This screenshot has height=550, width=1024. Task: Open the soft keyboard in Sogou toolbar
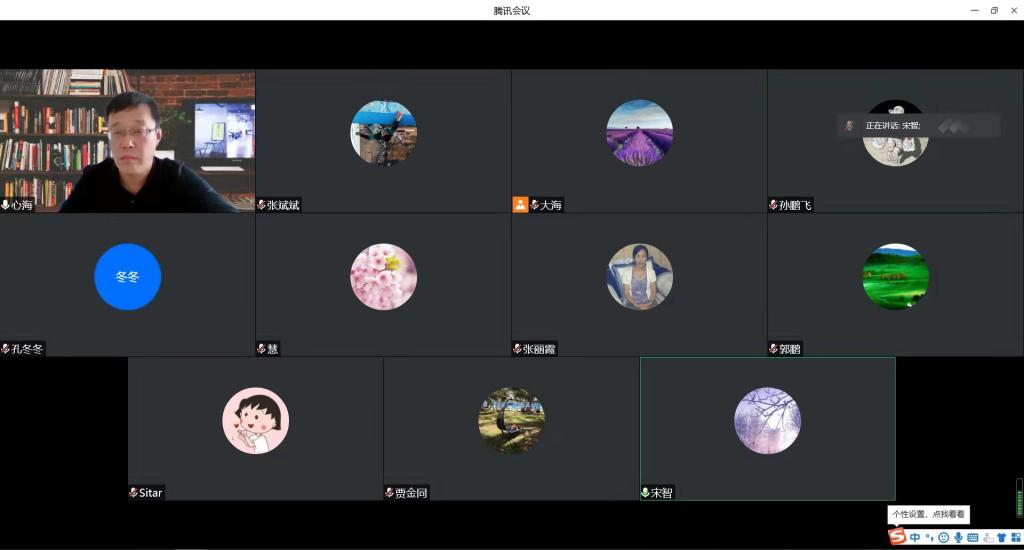click(x=972, y=538)
